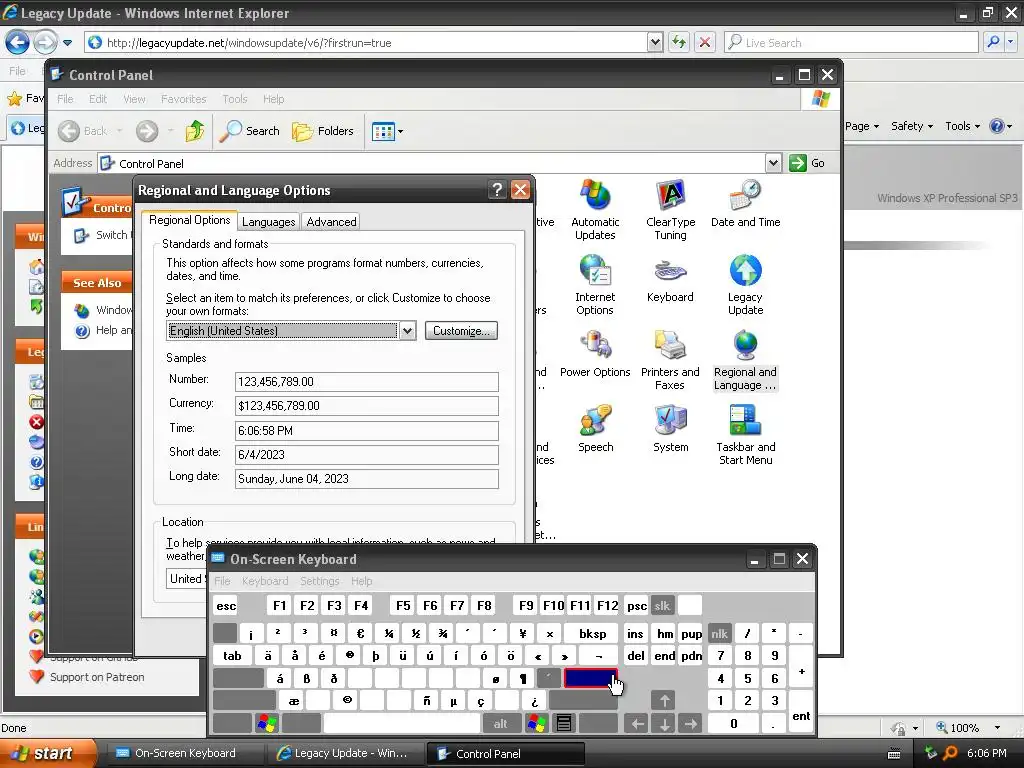
Task: Click the system tray clock 6:06 PM
Action: 986,754
